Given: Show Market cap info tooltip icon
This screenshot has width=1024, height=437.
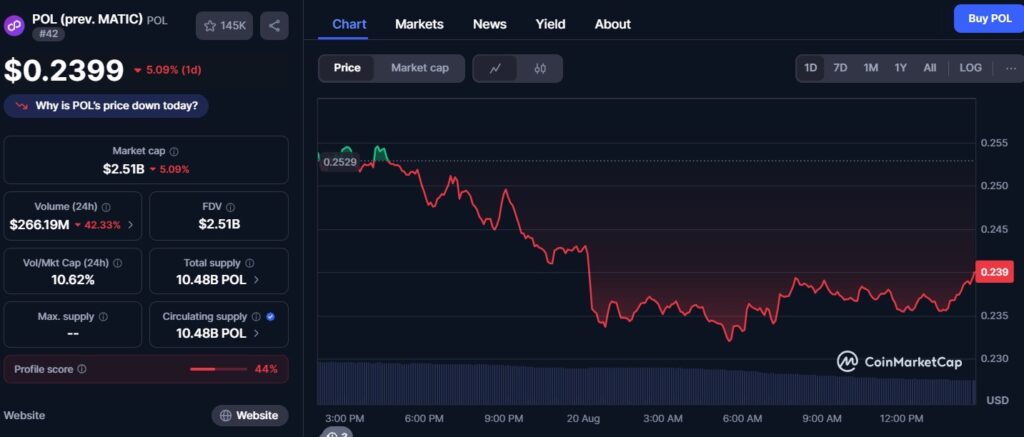Looking at the screenshot, I should click(174, 152).
